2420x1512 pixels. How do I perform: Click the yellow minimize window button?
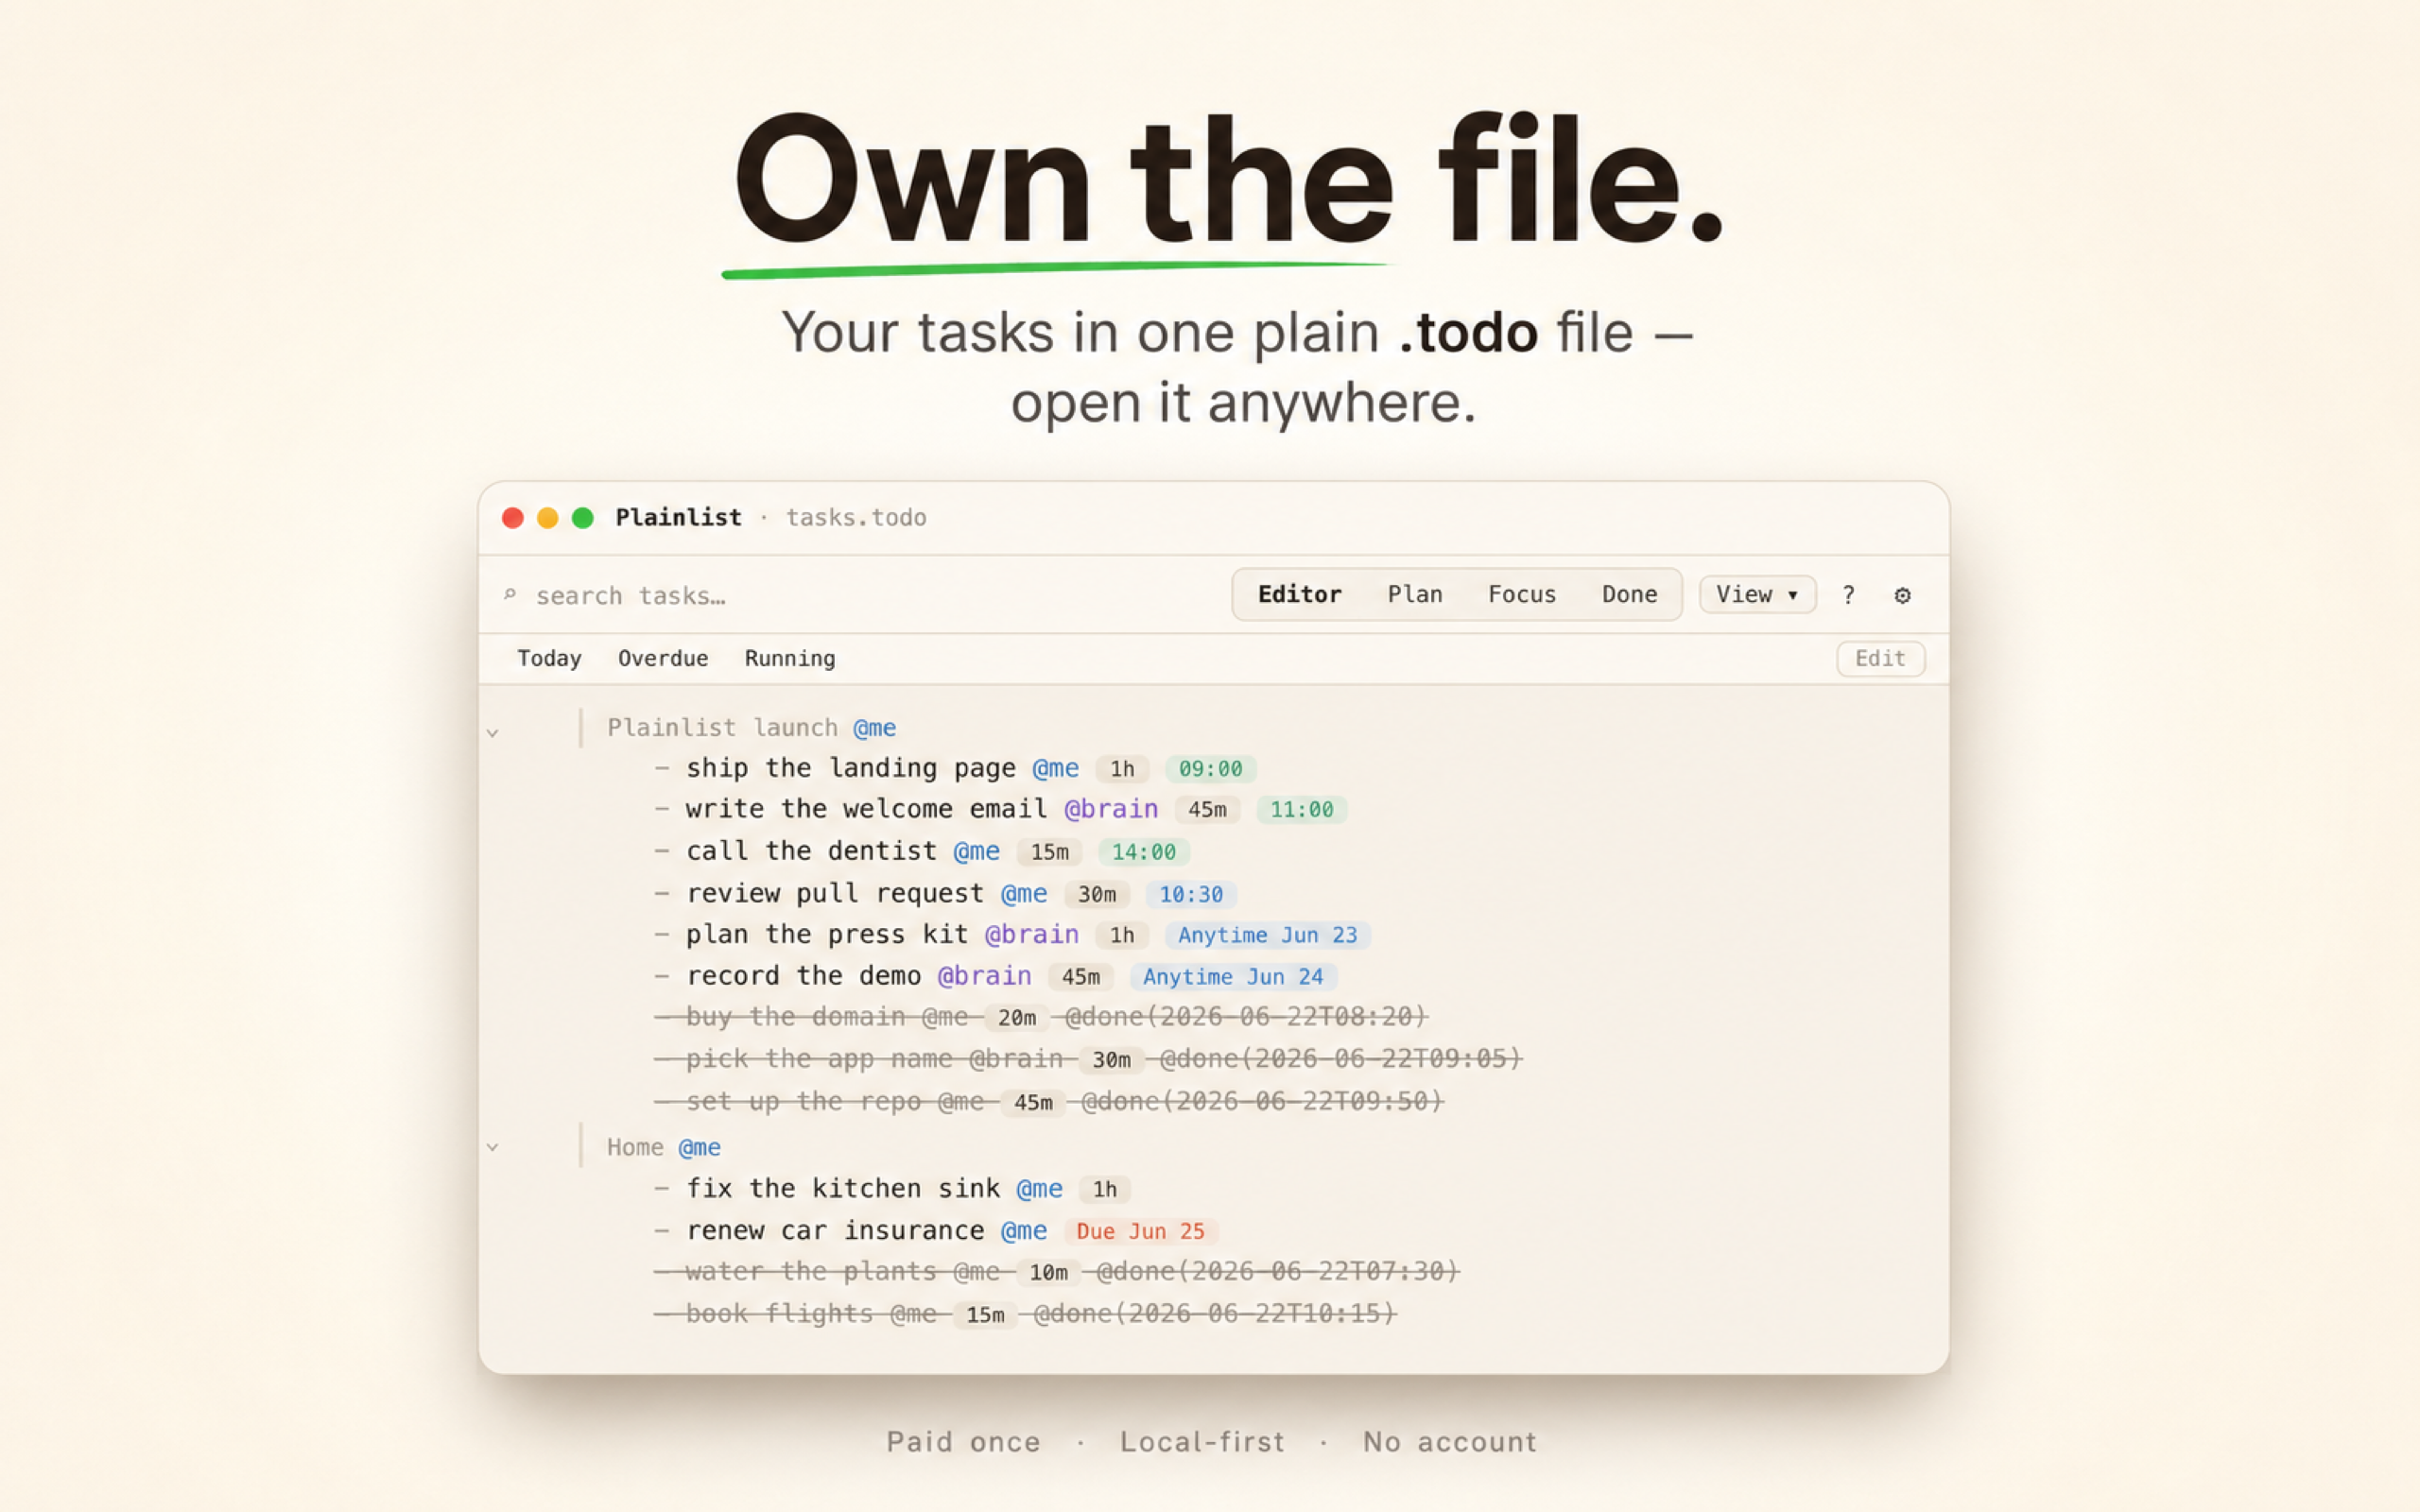tap(548, 517)
